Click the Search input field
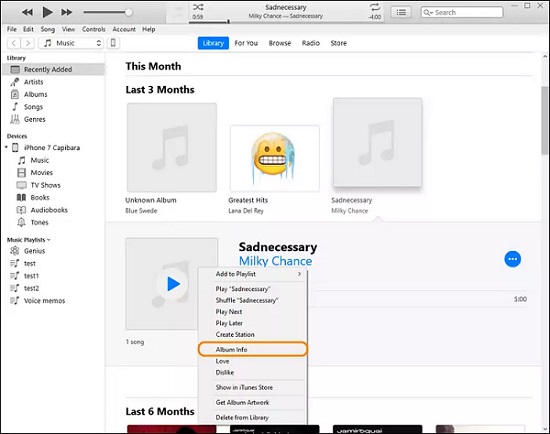 tap(462, 12)
